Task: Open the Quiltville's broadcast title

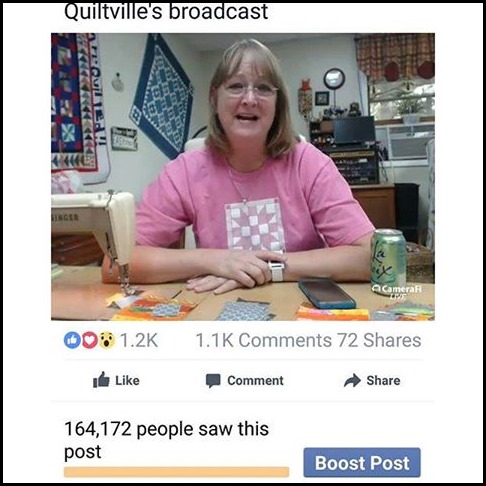Action: coord(166,11)
